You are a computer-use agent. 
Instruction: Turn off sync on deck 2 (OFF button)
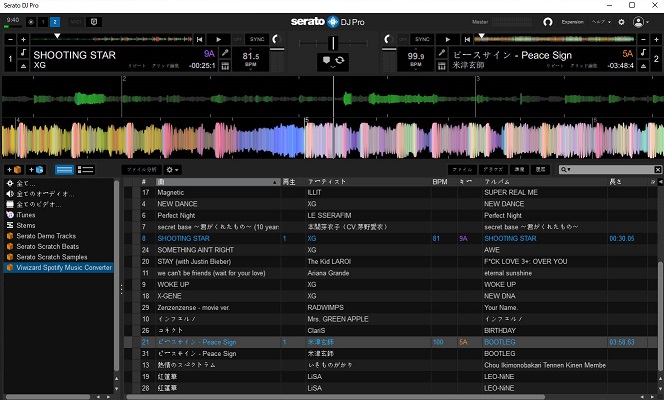coord(403,39)
